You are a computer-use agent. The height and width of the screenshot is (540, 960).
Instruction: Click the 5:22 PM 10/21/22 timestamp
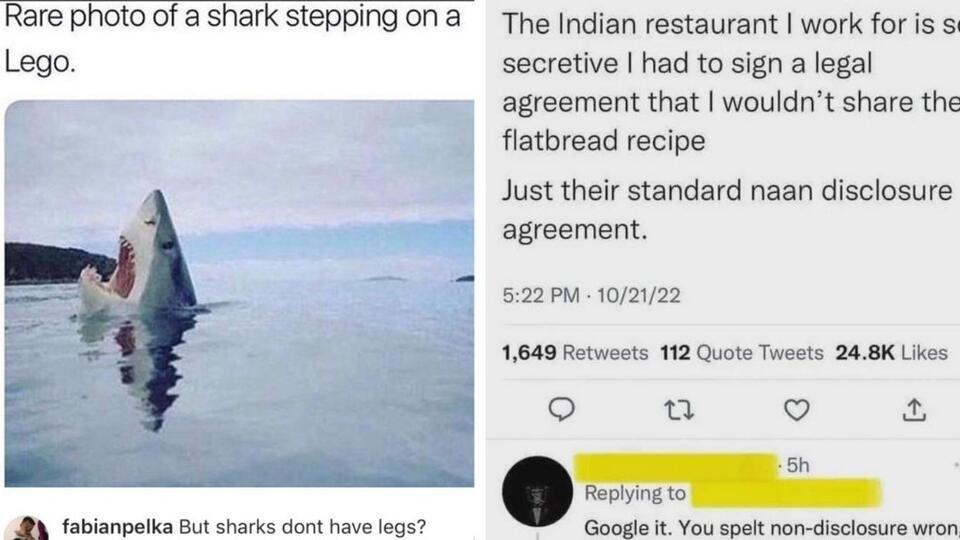pyautogui.click(x=591, y=296)
